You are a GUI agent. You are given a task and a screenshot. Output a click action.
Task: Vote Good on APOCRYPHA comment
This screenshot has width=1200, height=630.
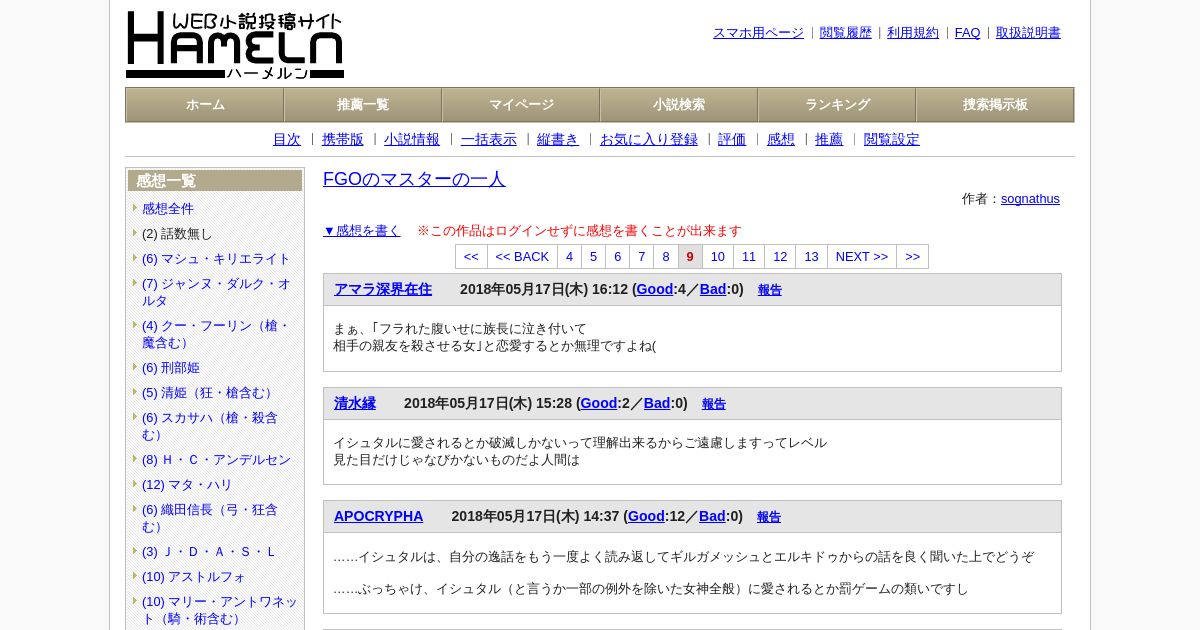[x=646, y=516]
